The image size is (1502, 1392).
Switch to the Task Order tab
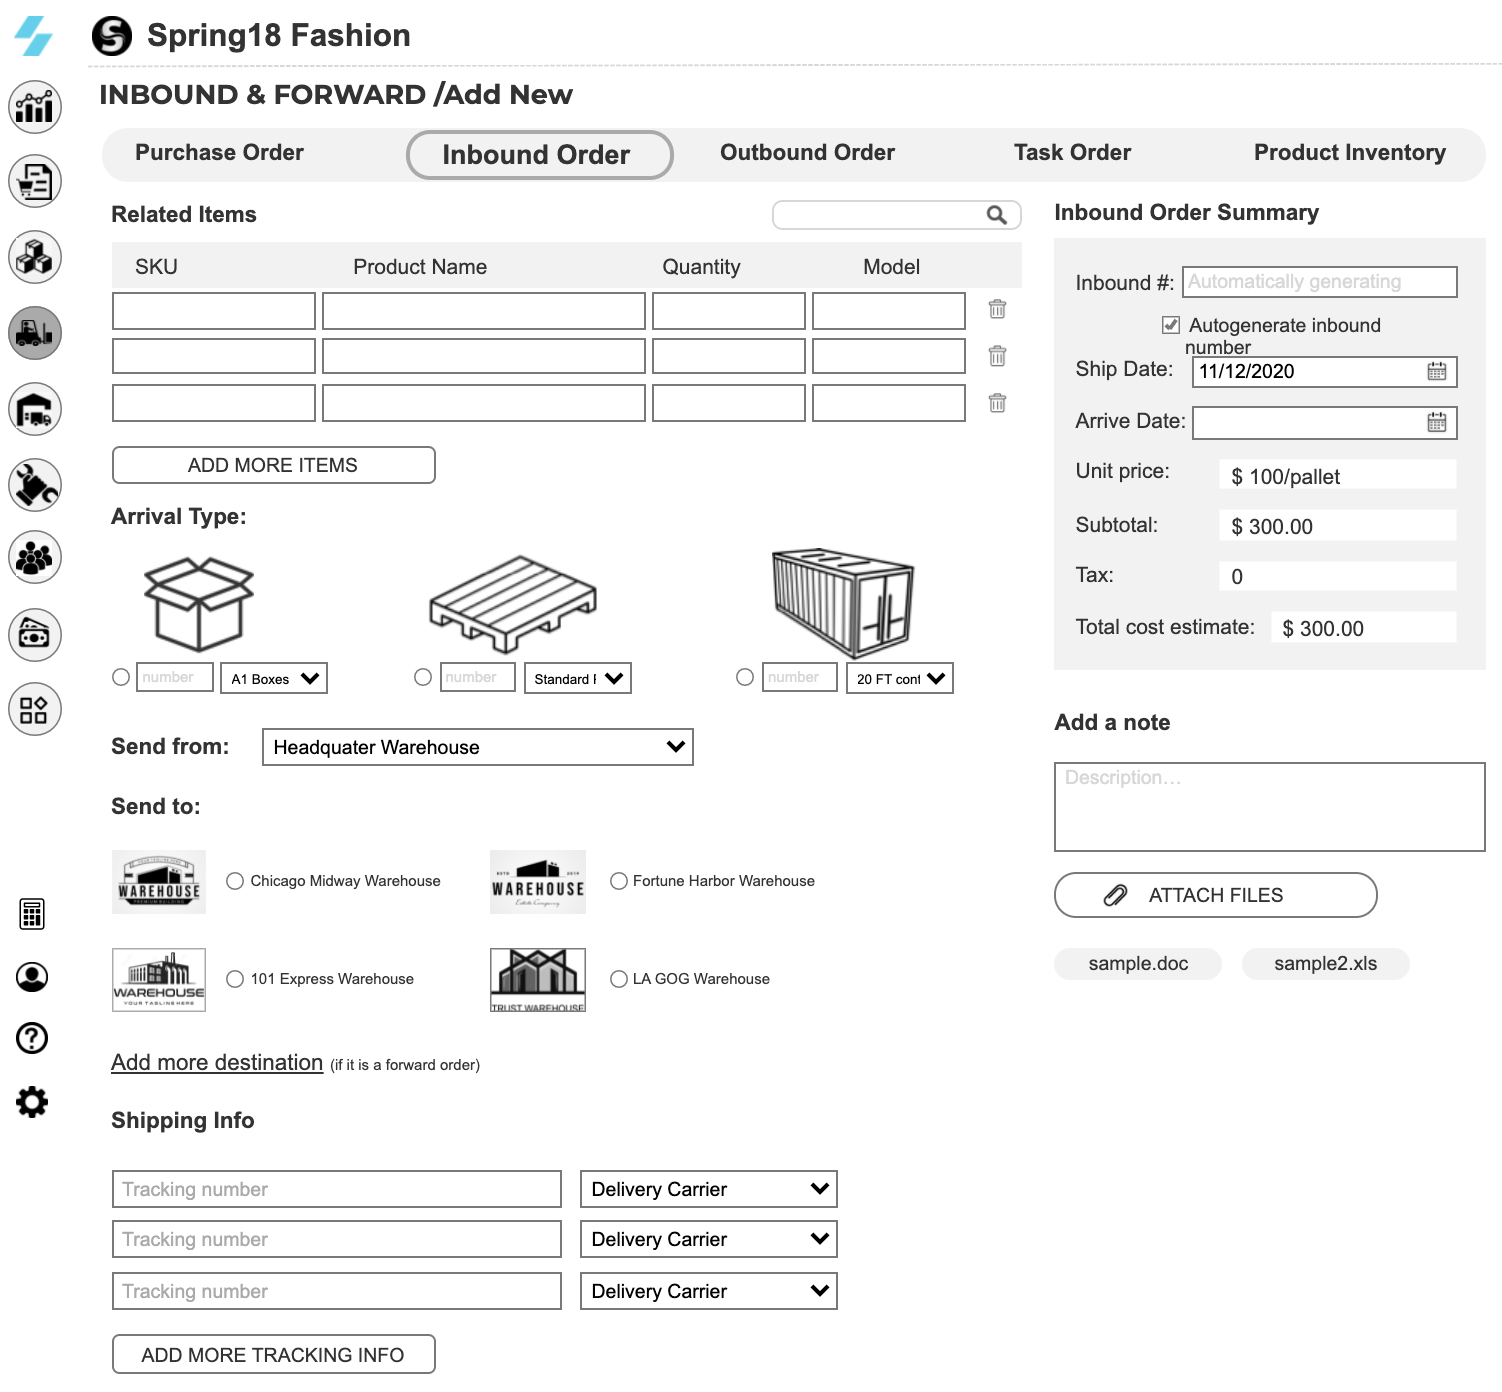[x=1072, y=153]
